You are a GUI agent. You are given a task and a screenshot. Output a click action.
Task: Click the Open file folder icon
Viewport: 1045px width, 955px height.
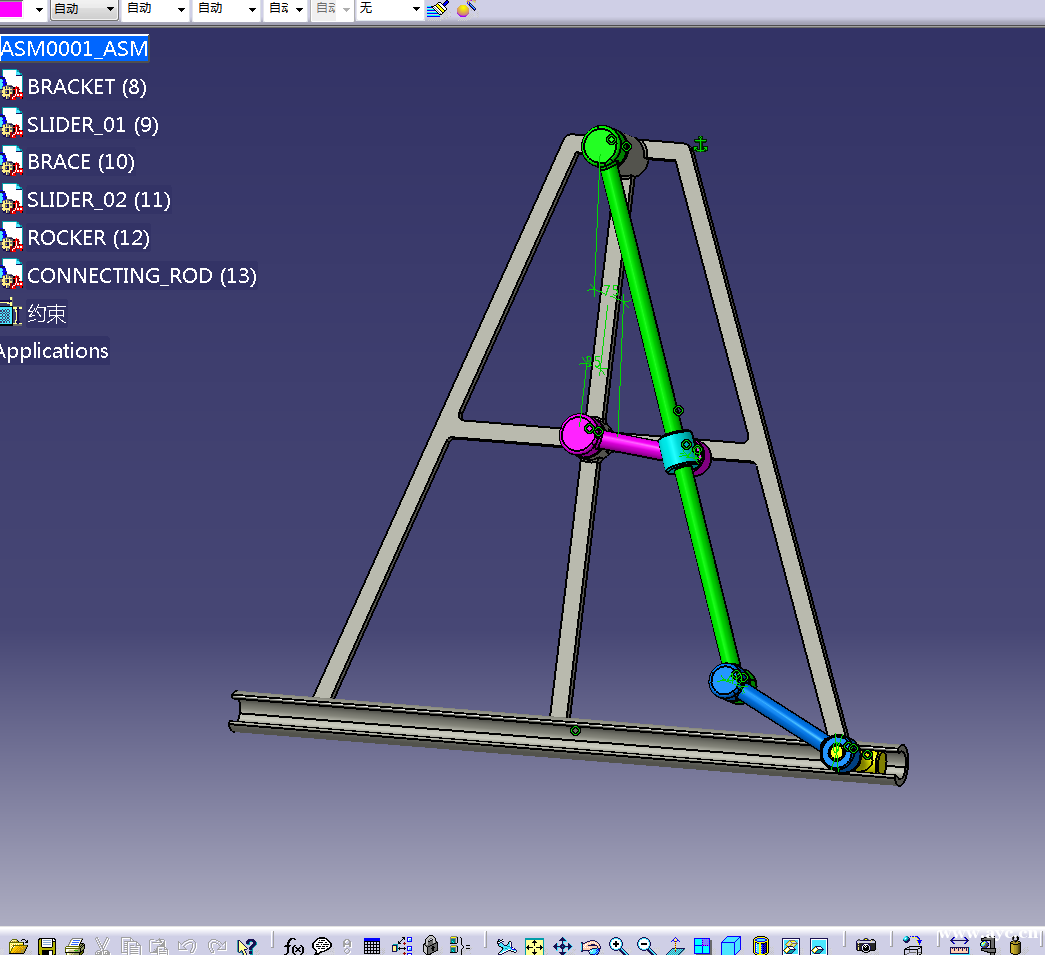(x=17, y=945)
